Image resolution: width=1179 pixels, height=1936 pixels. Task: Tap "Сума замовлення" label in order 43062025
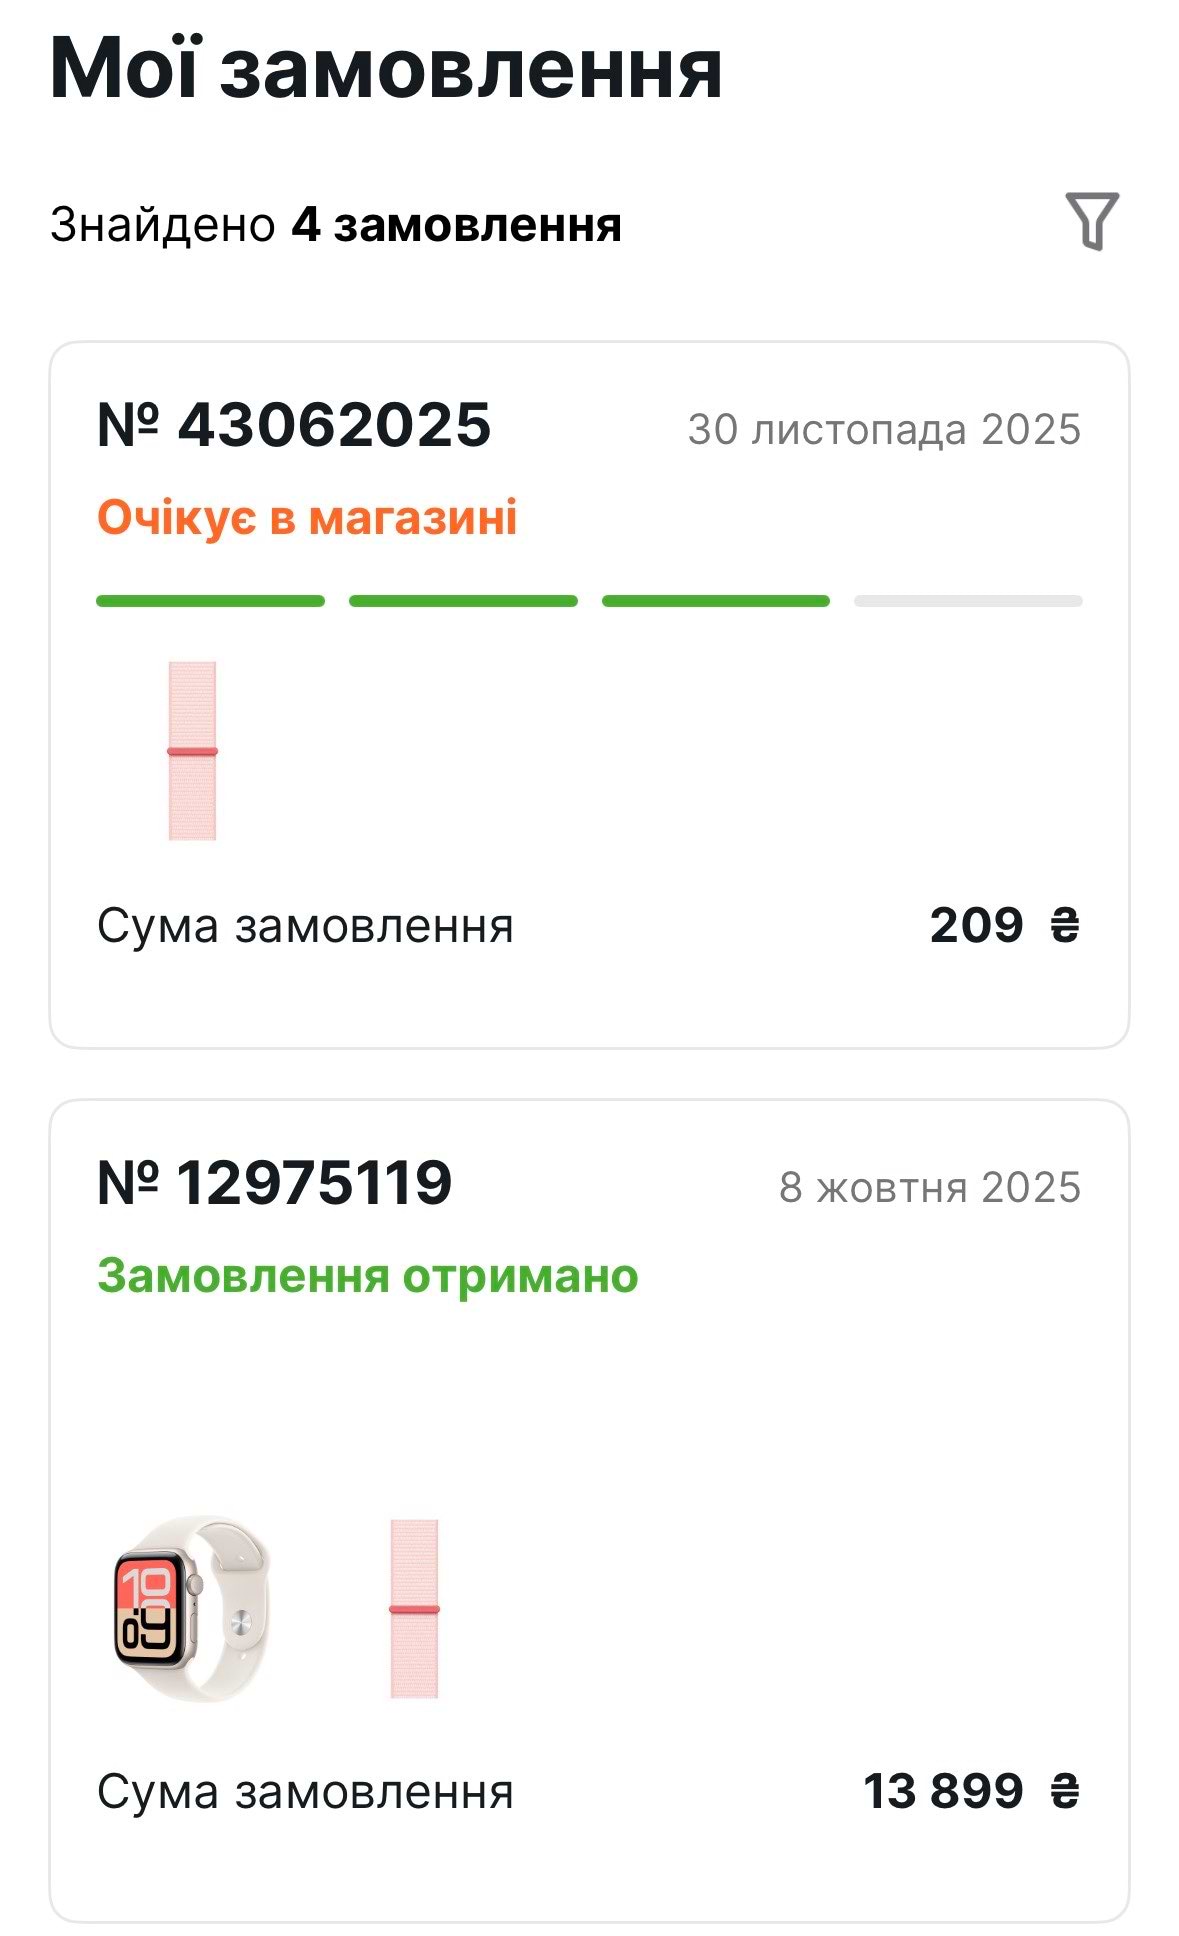click(305, 926)
